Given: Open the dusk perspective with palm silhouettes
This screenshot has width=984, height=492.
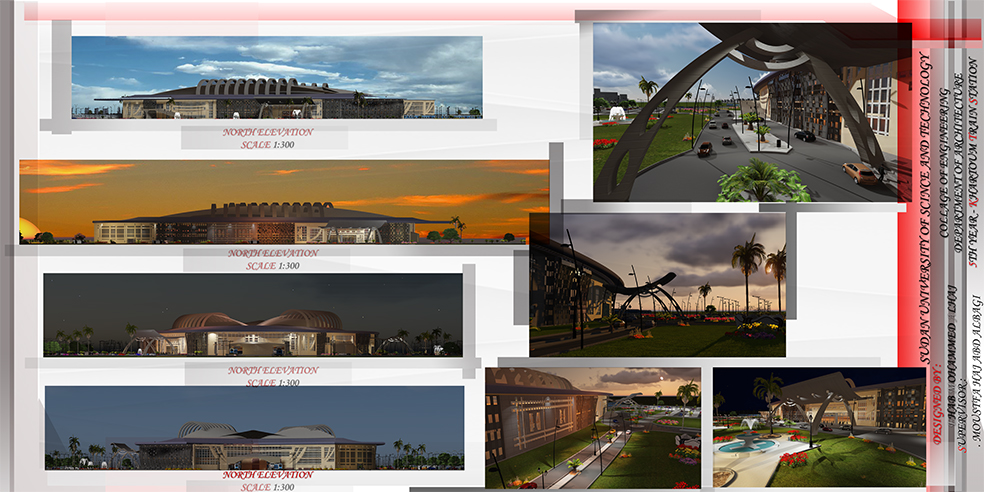Looking at the screenshot, I should 657,284.
